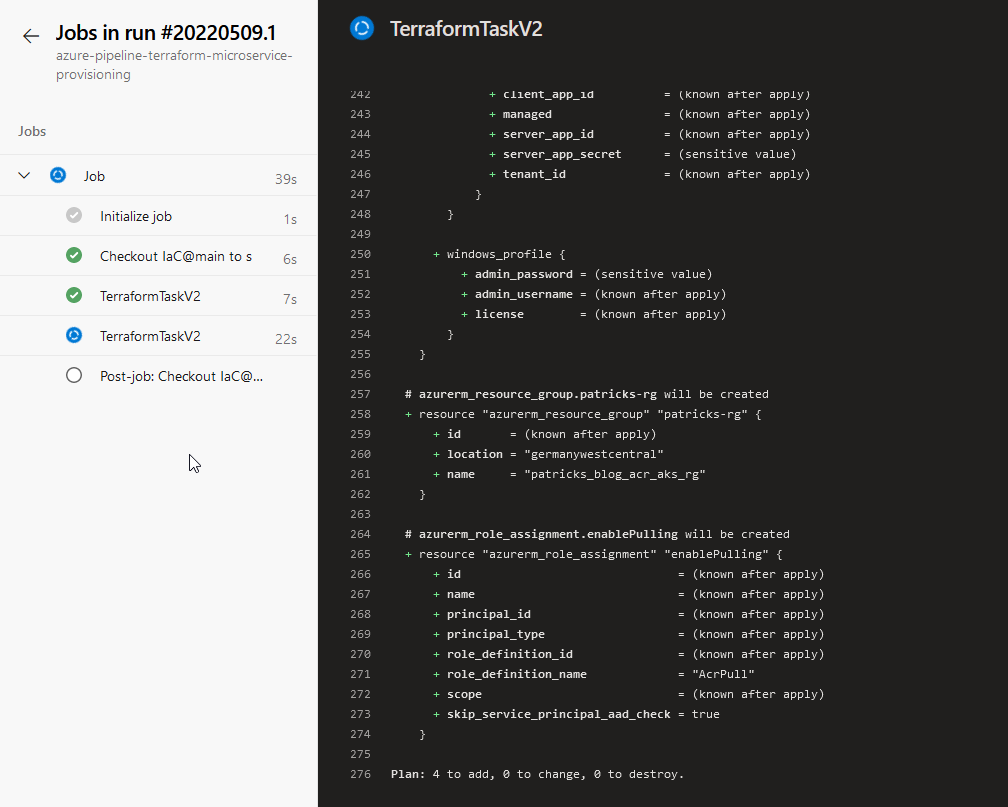
Task: Click the windows_profile { log line
Action: click(500, 254)
